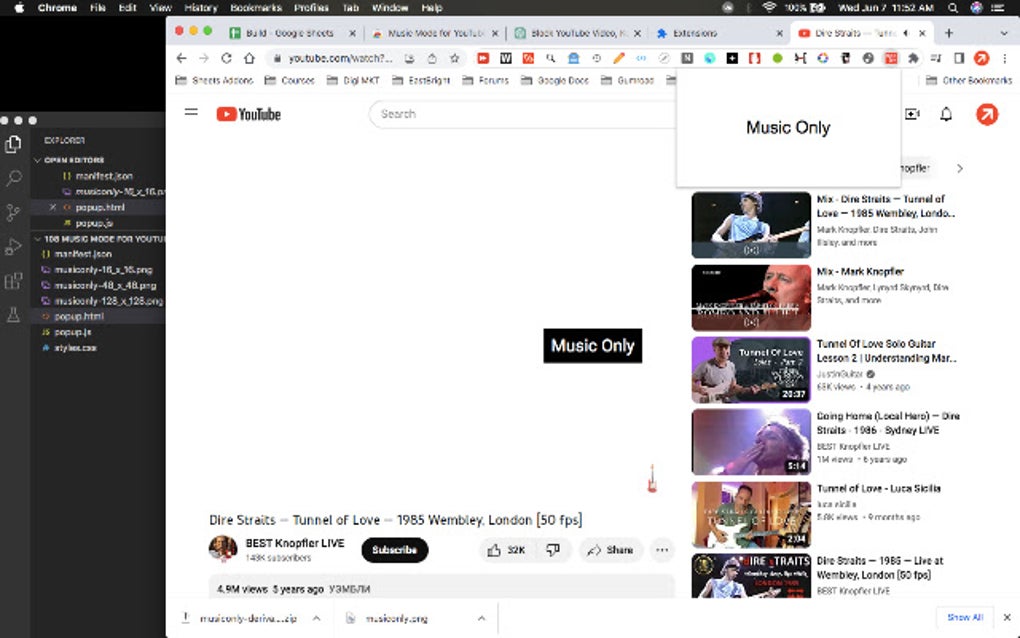Image resolution: width=1020 pixels, height=638 pixels.
Task: Click the YouTube Create video icon
Action: click(x=911, y=114)
